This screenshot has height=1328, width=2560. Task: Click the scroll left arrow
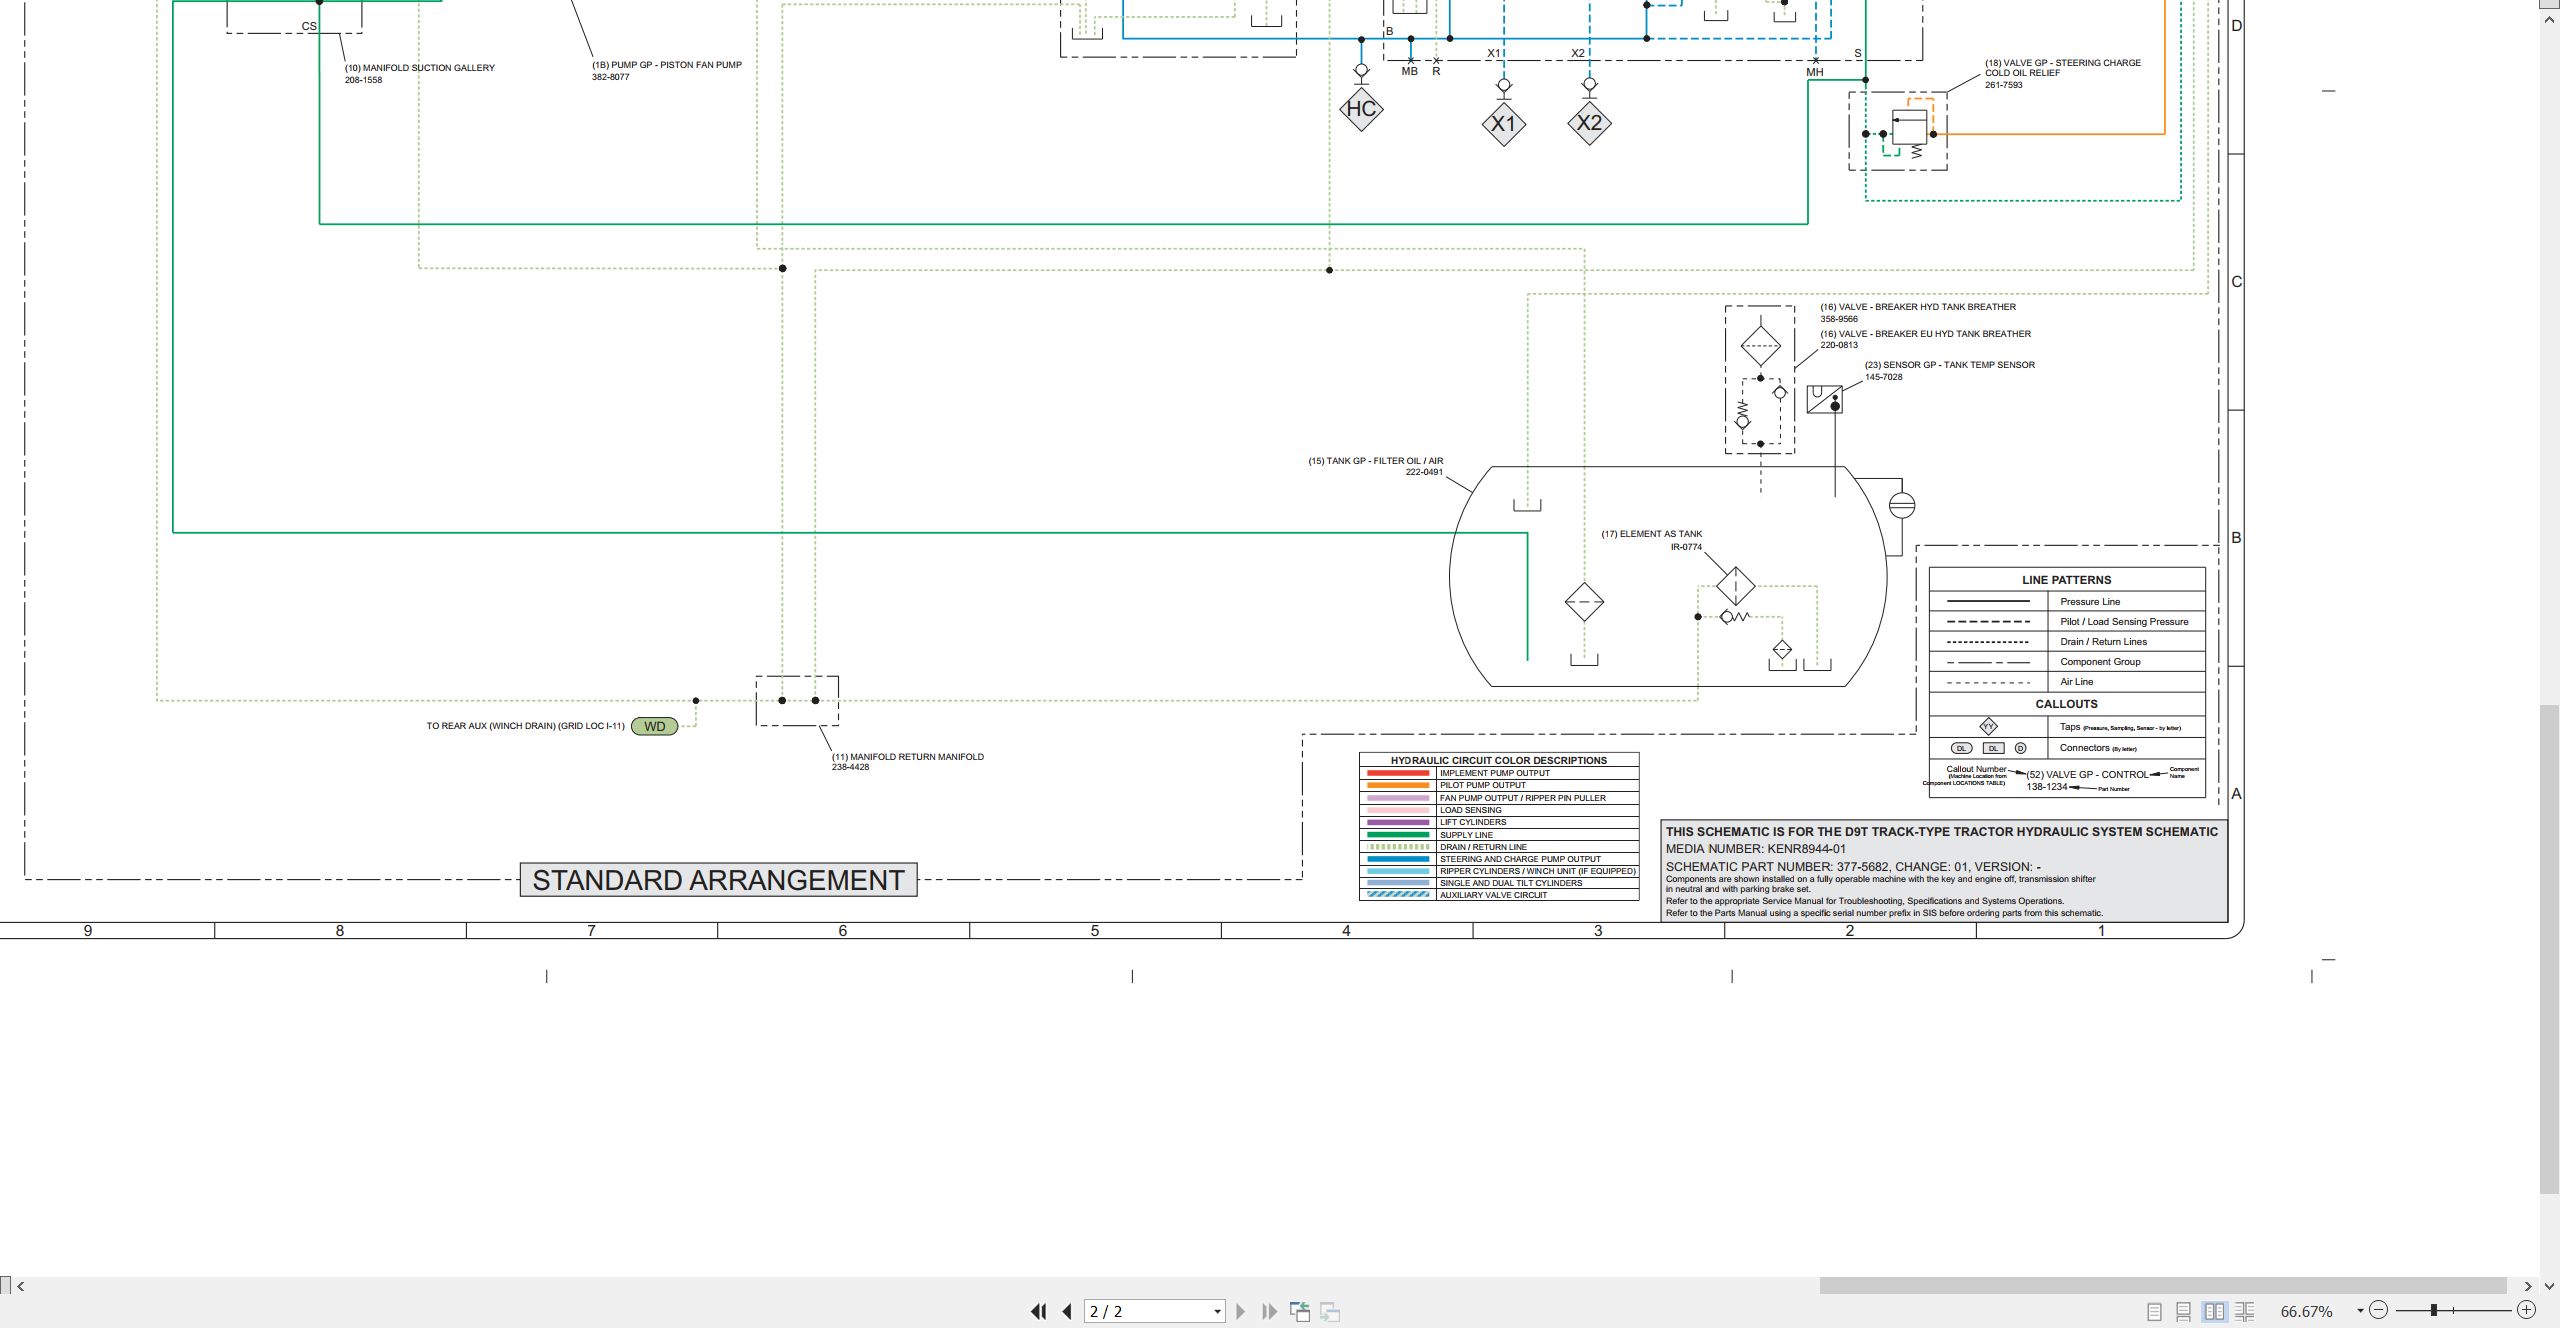(20, 1286)
